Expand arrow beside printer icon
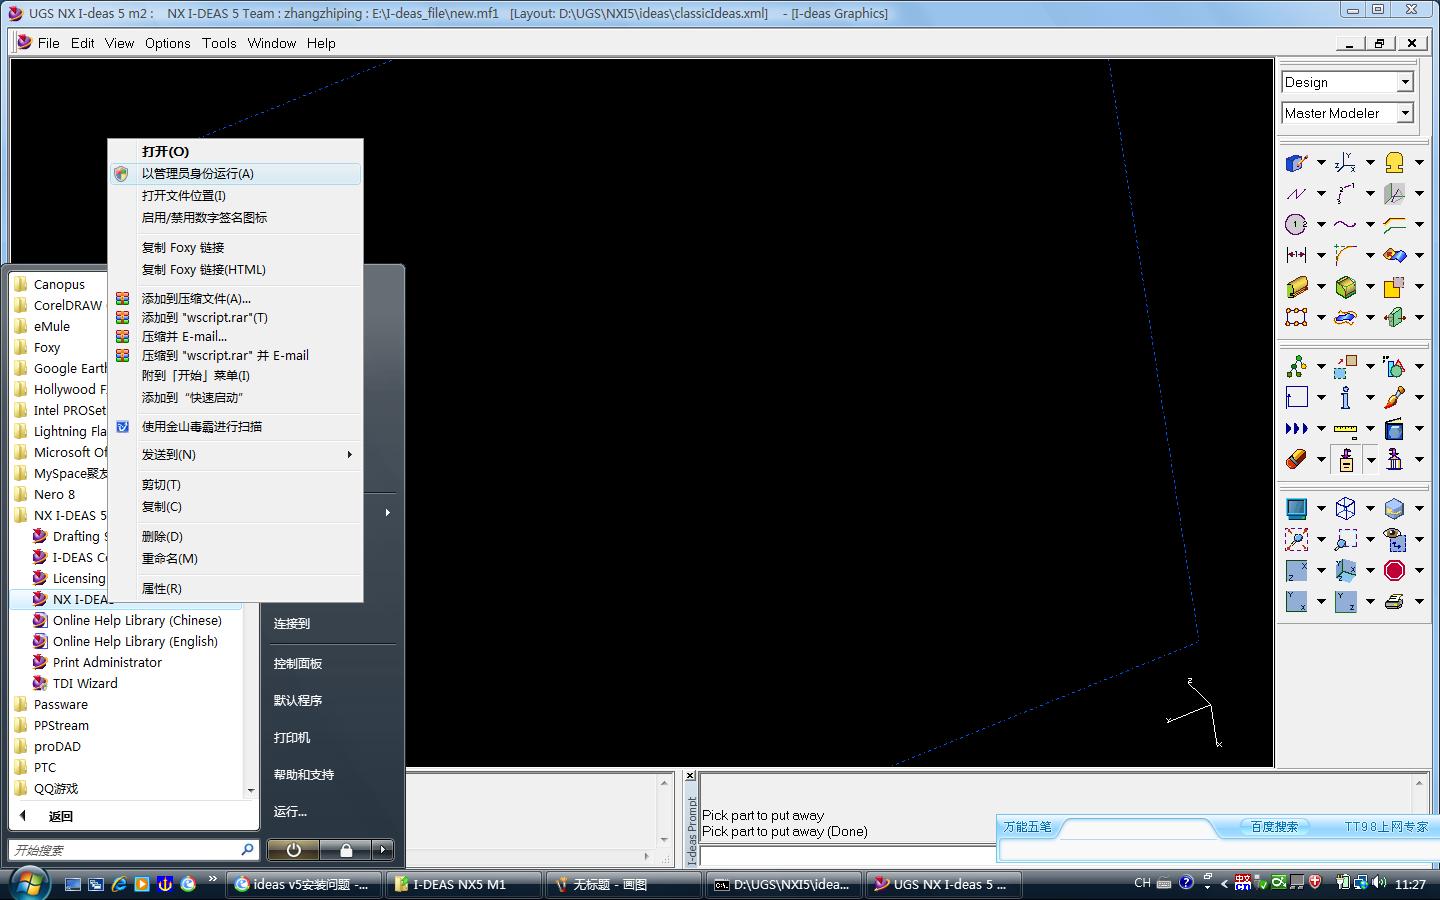This screenshot has width=1440, height=900. pyautogui.click(x=1419, y=602)
